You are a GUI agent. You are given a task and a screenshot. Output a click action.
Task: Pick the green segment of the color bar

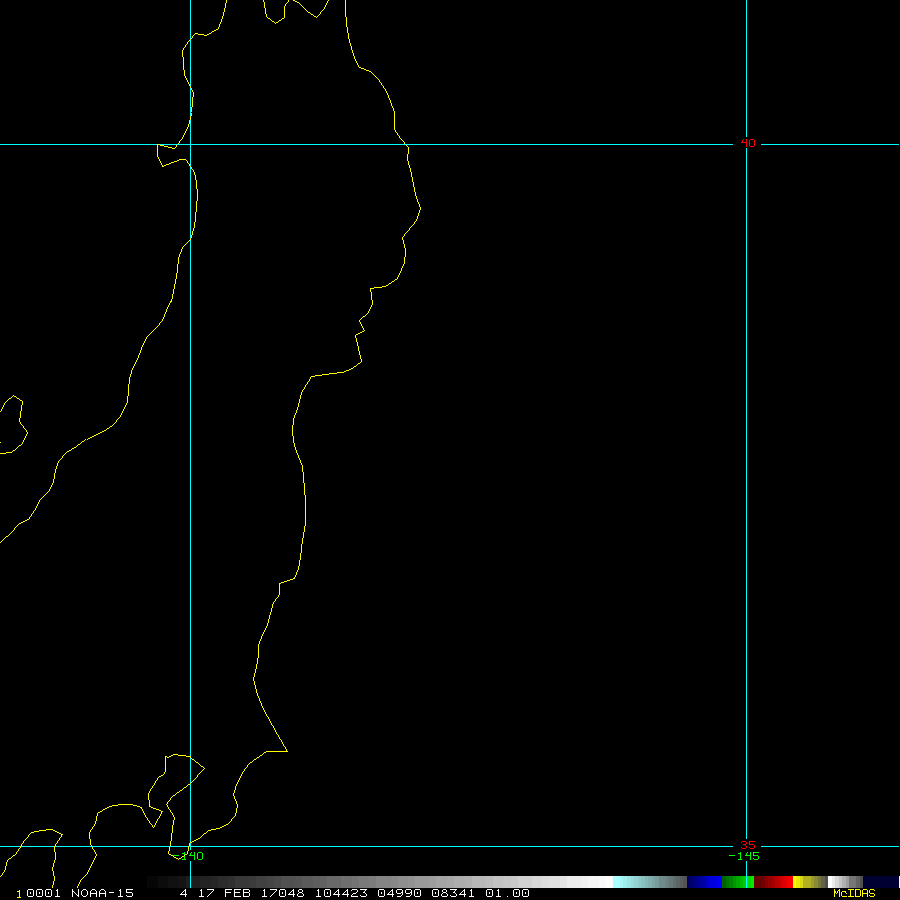pyautogui.click(x=738, y=882)
